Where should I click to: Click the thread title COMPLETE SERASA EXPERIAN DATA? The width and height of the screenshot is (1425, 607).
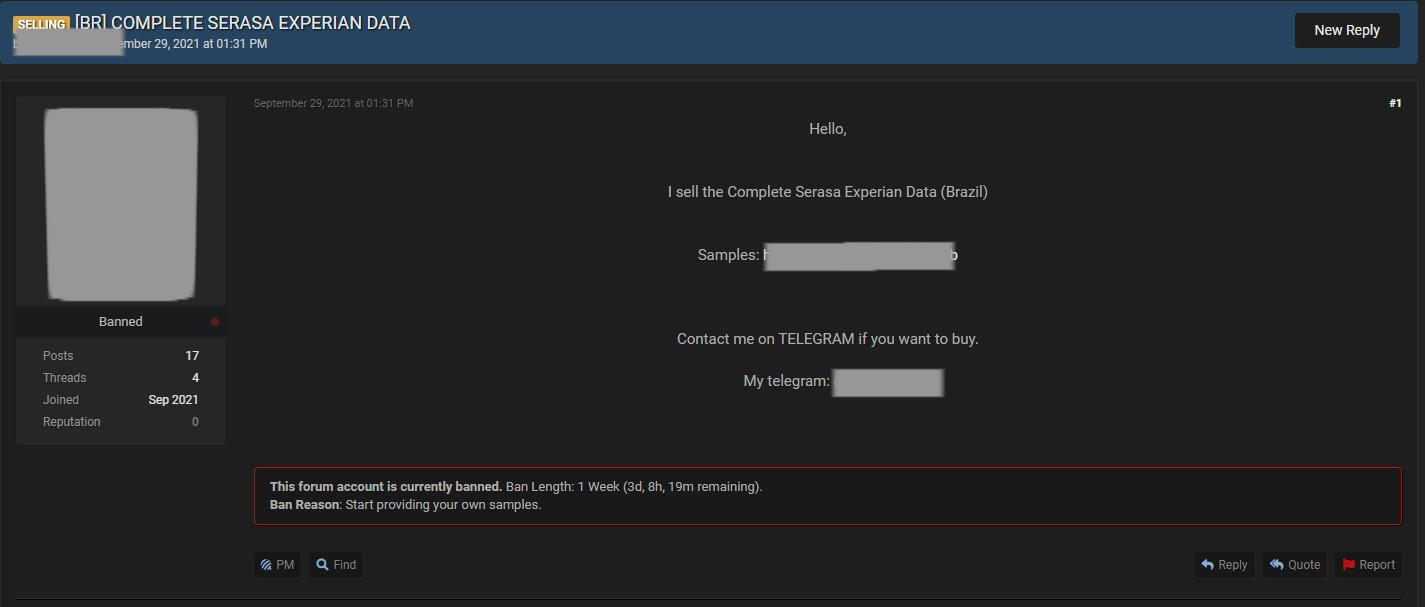click(243, 23)
